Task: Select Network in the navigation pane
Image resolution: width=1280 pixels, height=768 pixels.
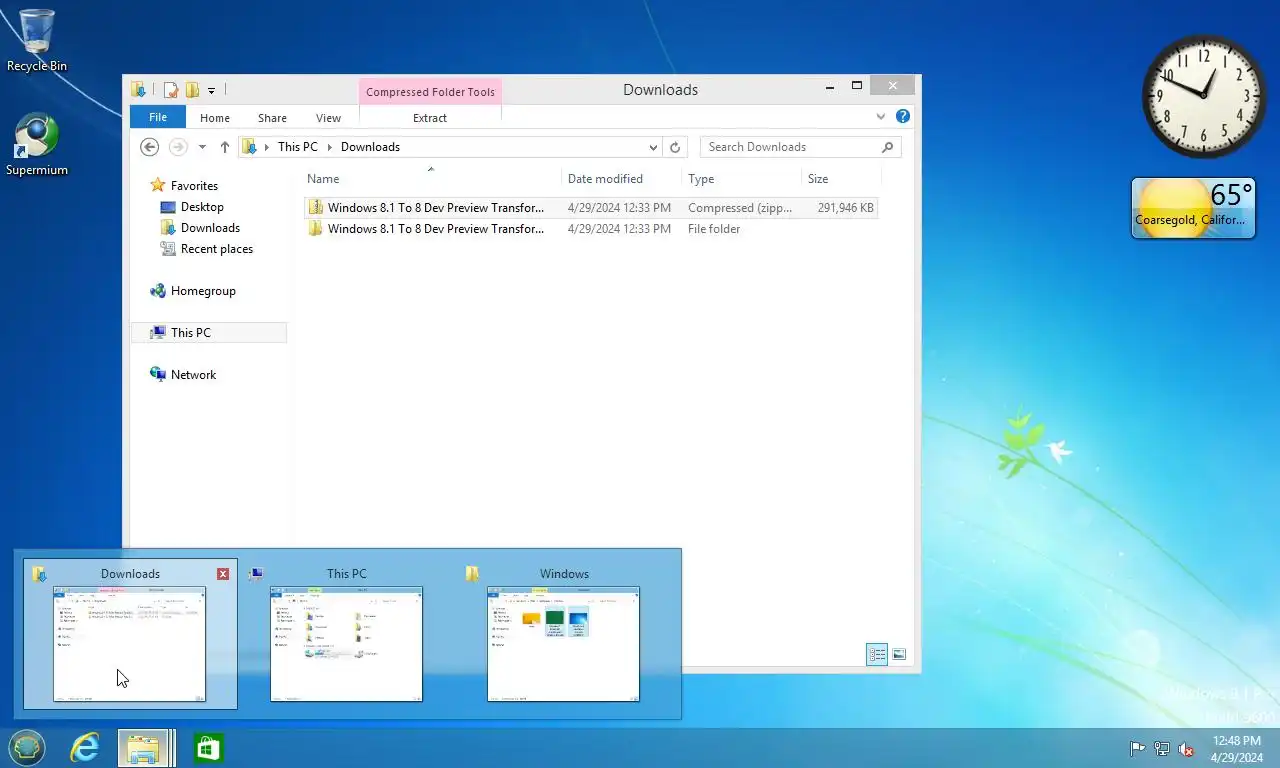Action: 193,375
